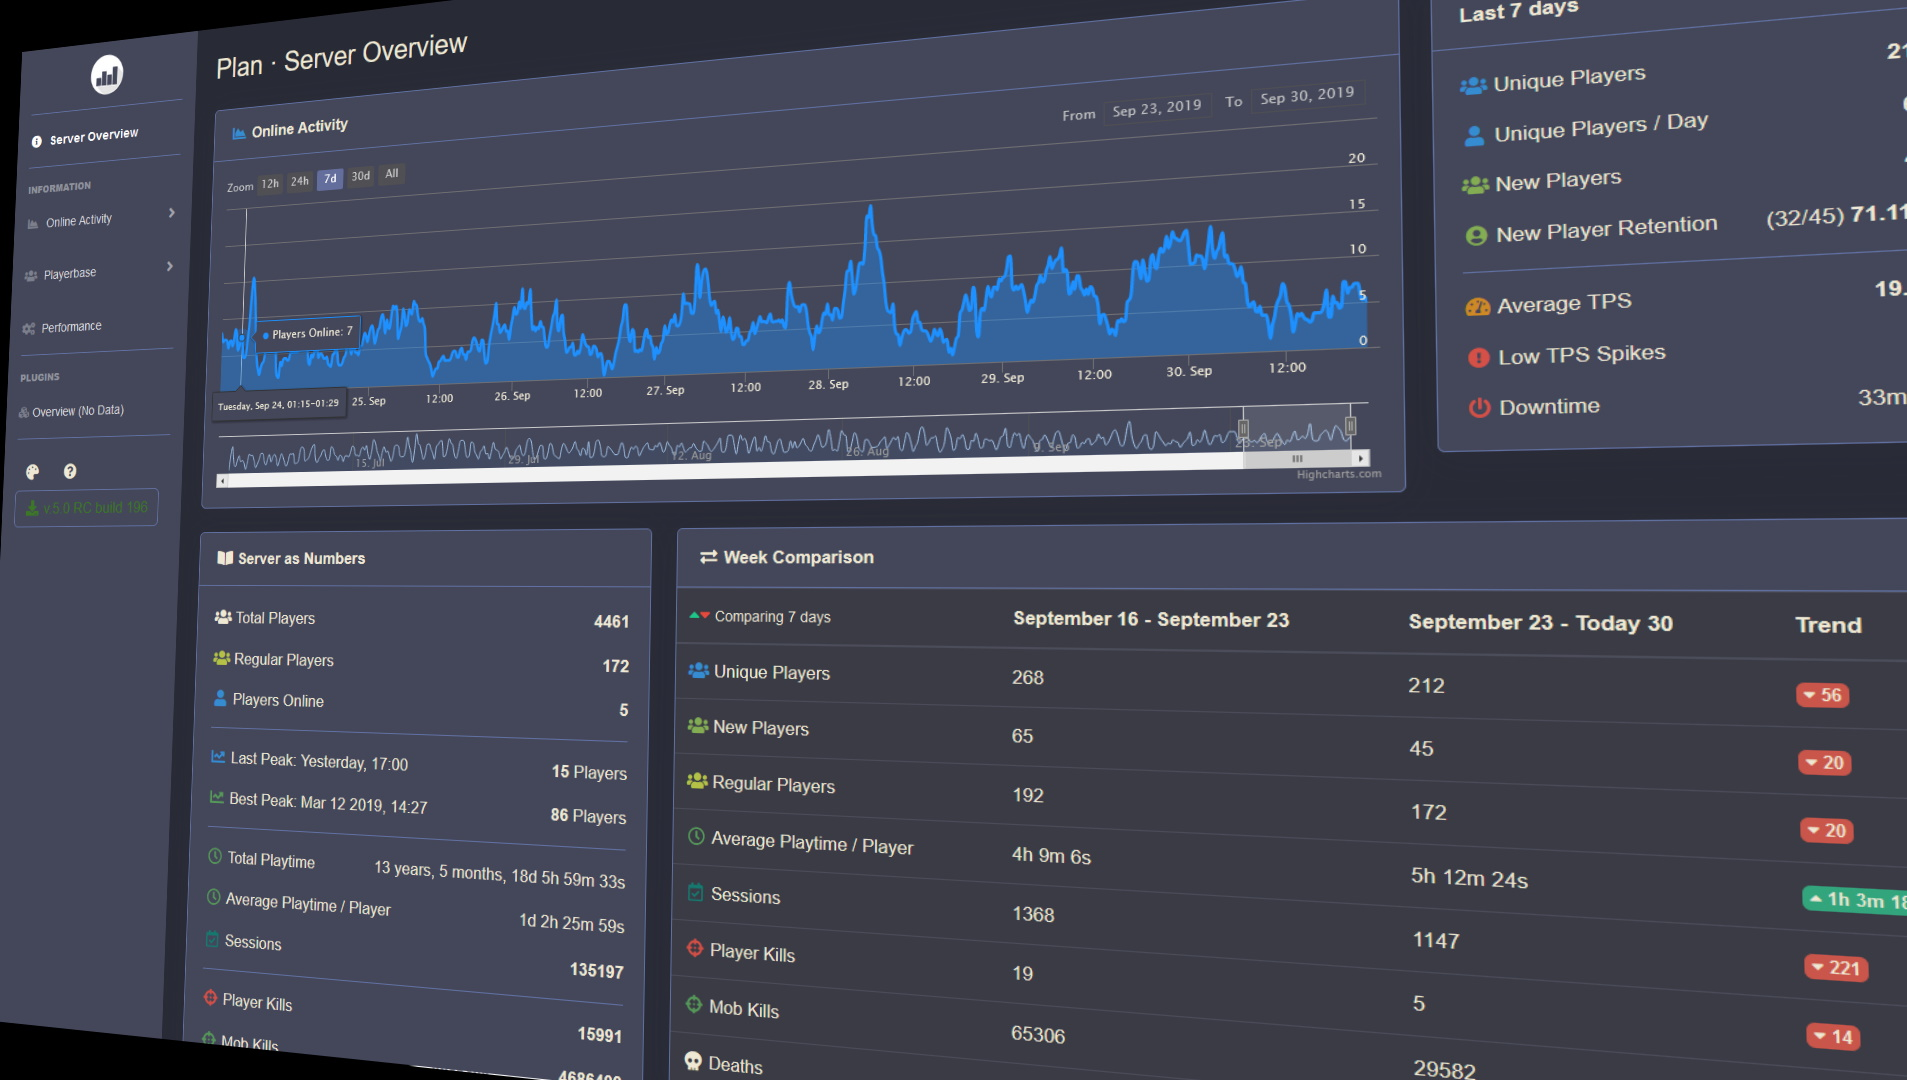This screenshot has height=1080, width=1907.
Task: Click the Downtime power icon
Action: (1479, 407)
